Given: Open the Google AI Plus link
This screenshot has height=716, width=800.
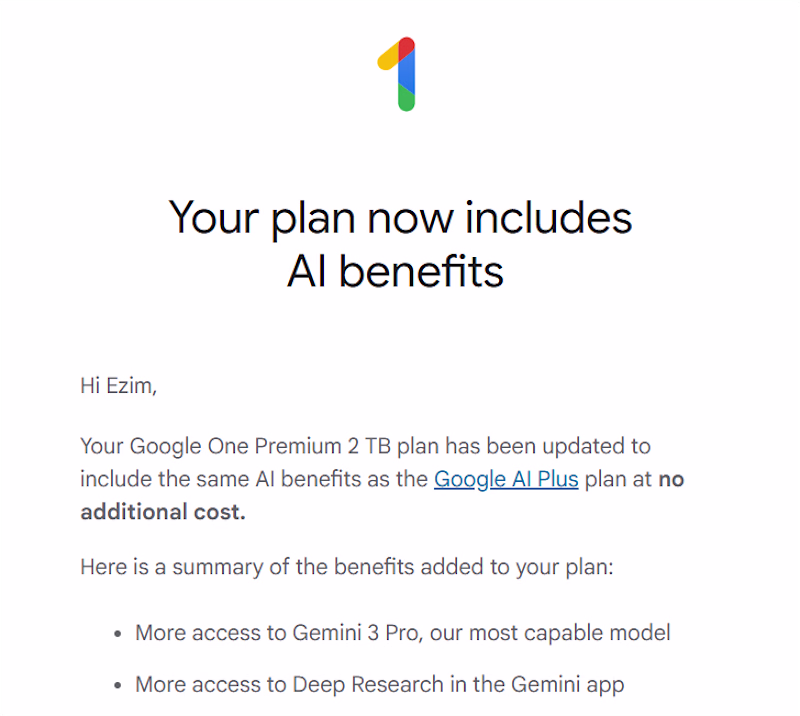Looking at the screenshot, I should 506,479.
